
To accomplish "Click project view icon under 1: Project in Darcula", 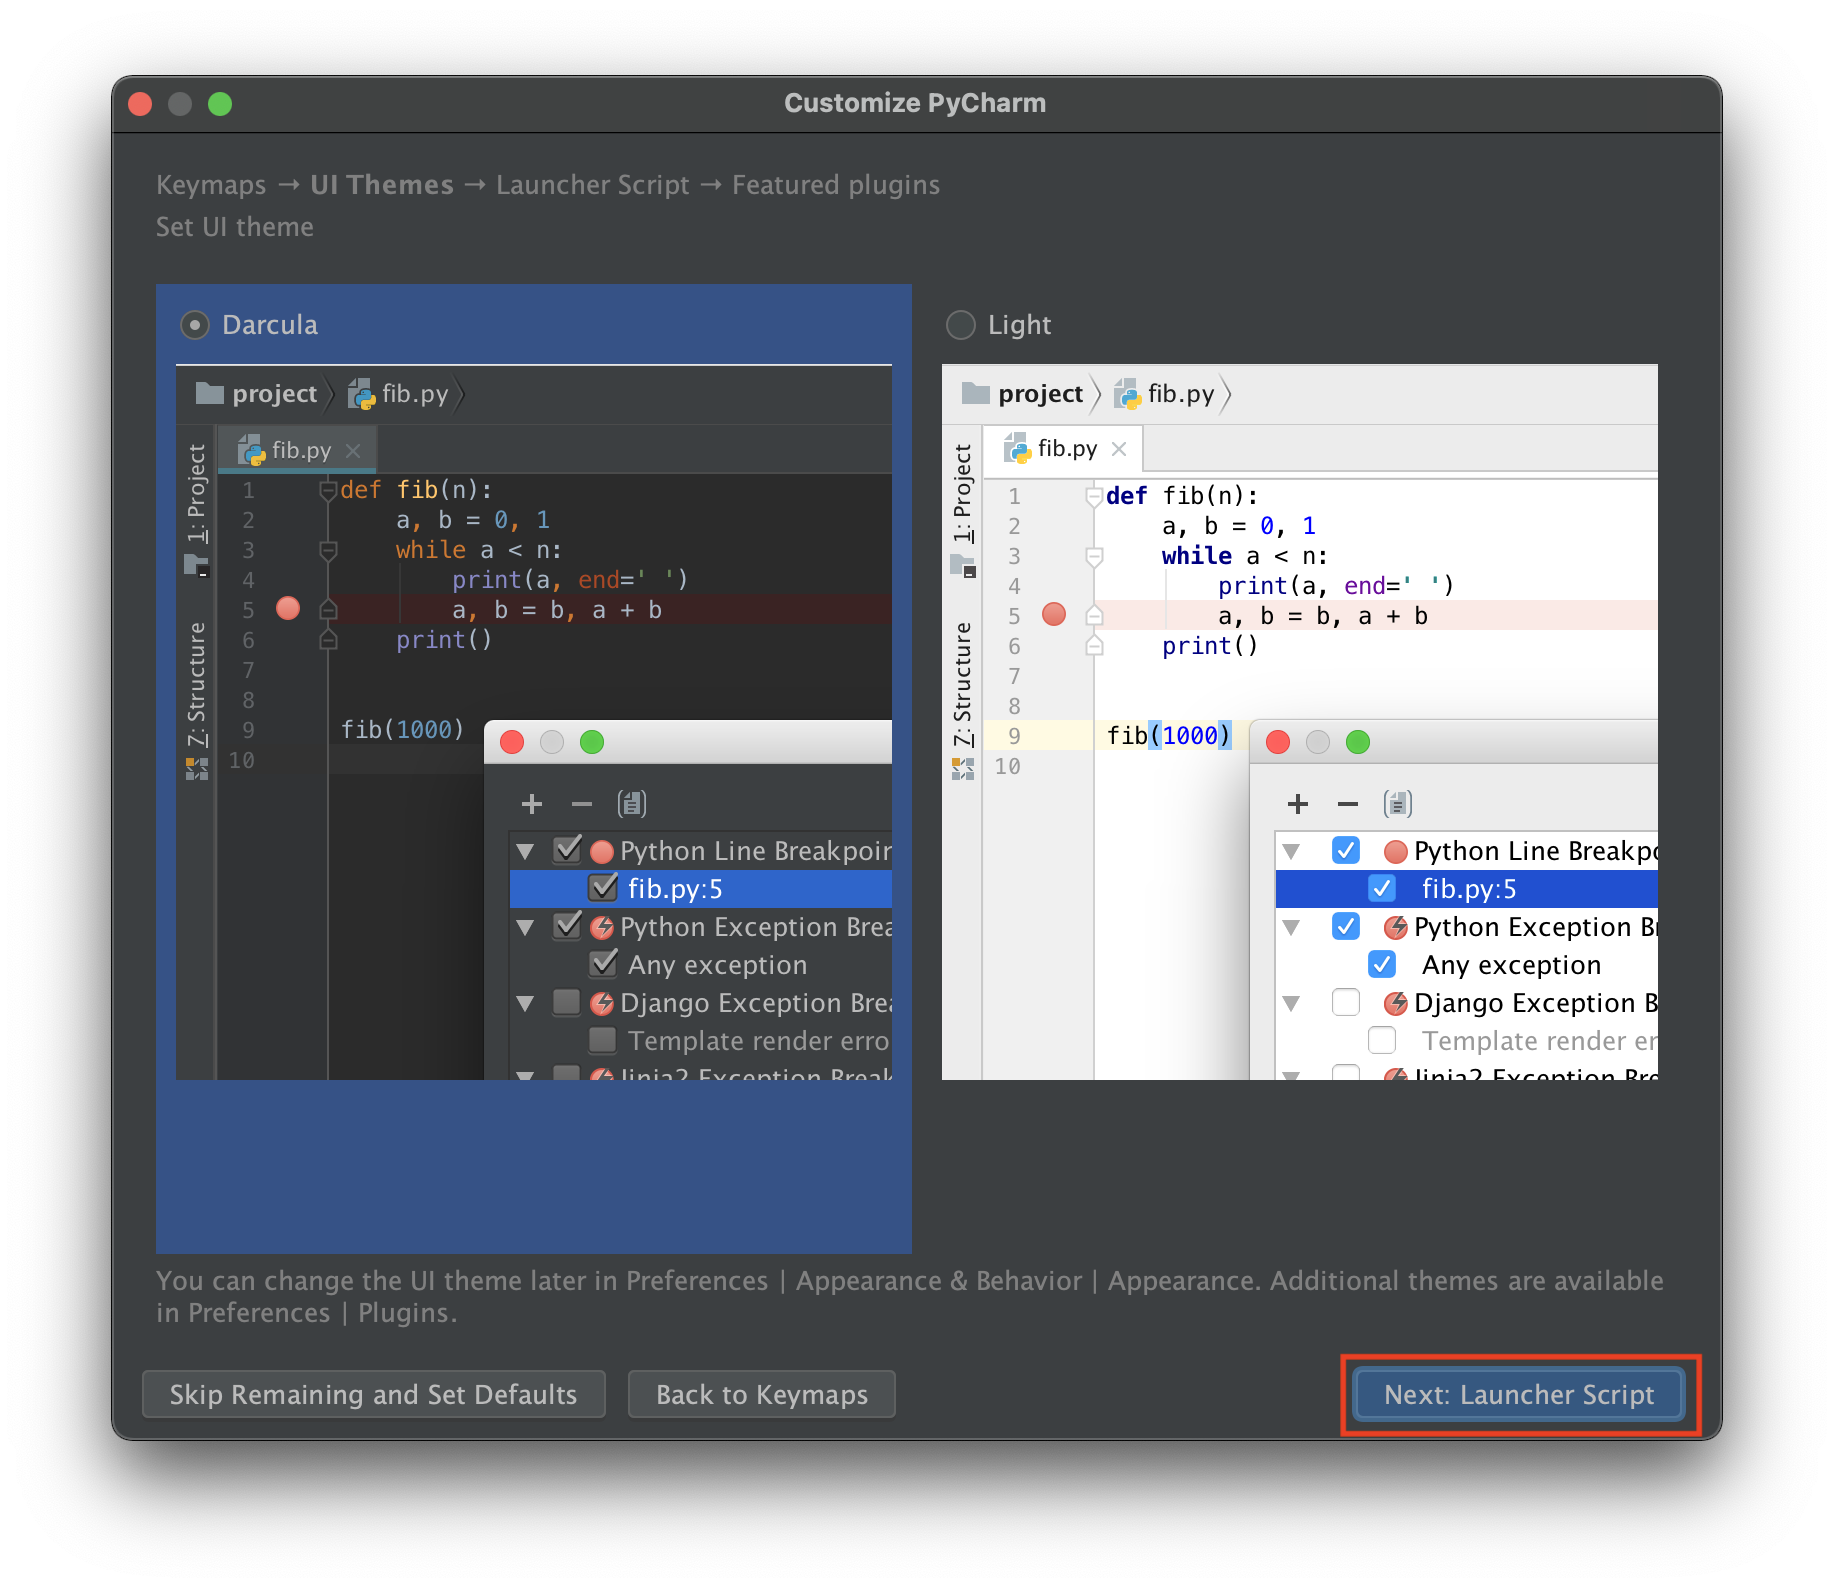I will (197, 566).
